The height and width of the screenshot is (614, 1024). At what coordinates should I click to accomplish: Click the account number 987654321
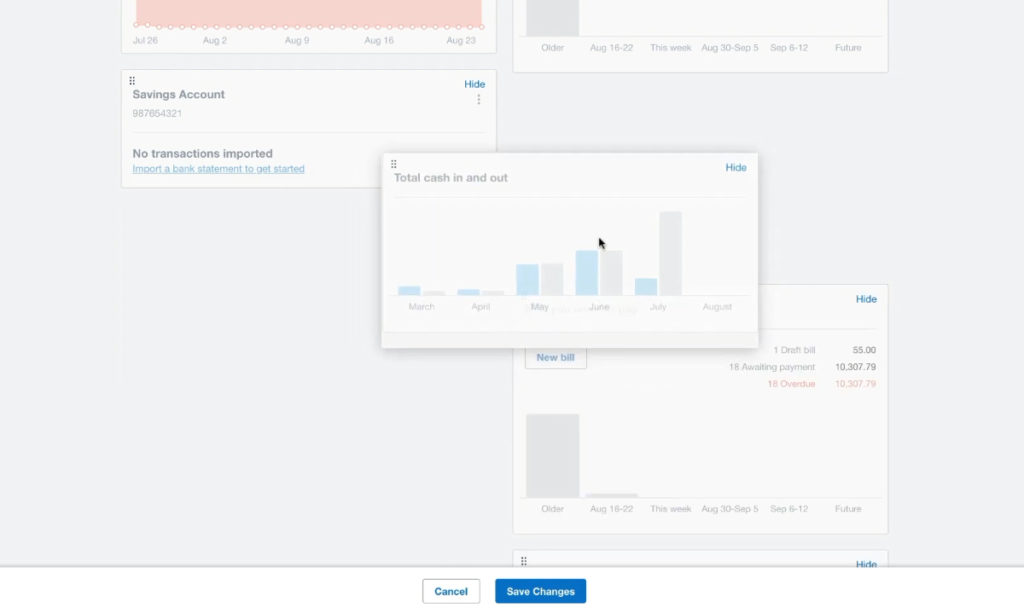[157, 114]
